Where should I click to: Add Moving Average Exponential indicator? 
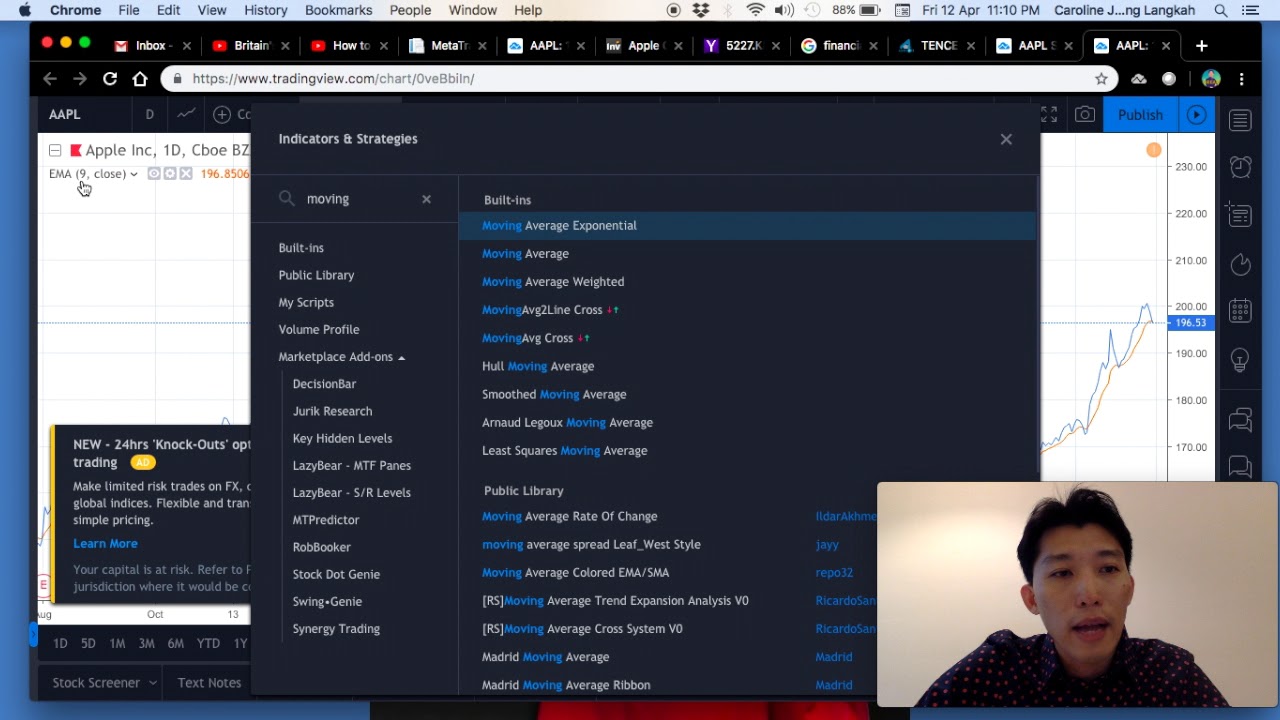point(747,226)
